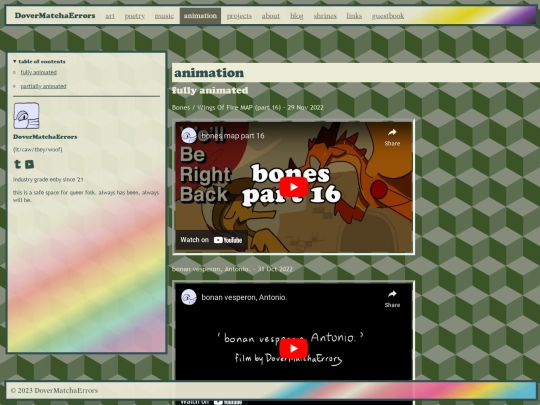The width and height of the screenshot is (540, 405).
Task: Open the guestbook page
Action: tap(388, 16)
